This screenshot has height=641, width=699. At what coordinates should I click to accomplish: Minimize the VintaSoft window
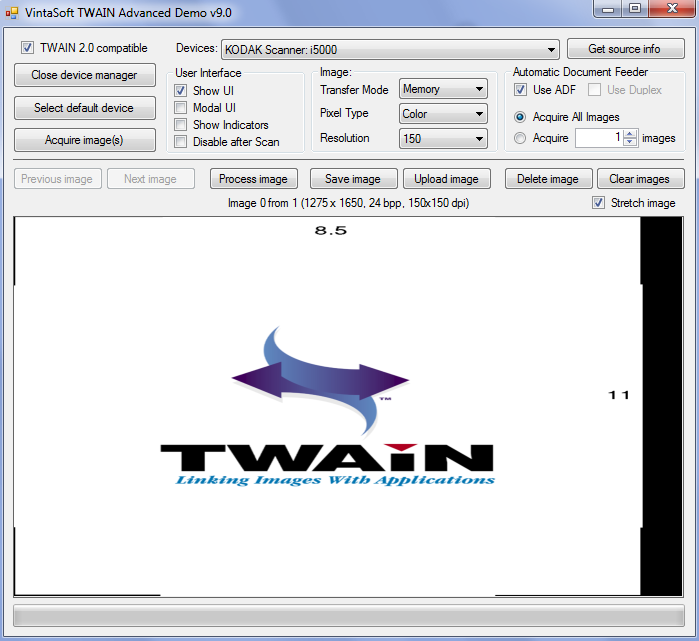(x=608, y=9)
